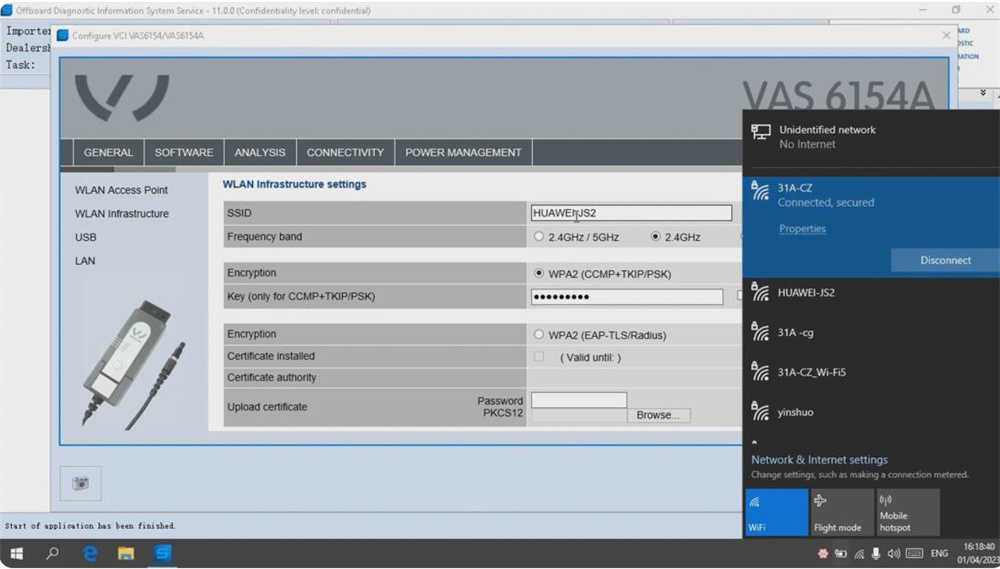The height and width of the screenshot is (569, 1000).
Task: Click the Disconnect button for 31A-CZ
Action: 945,260
